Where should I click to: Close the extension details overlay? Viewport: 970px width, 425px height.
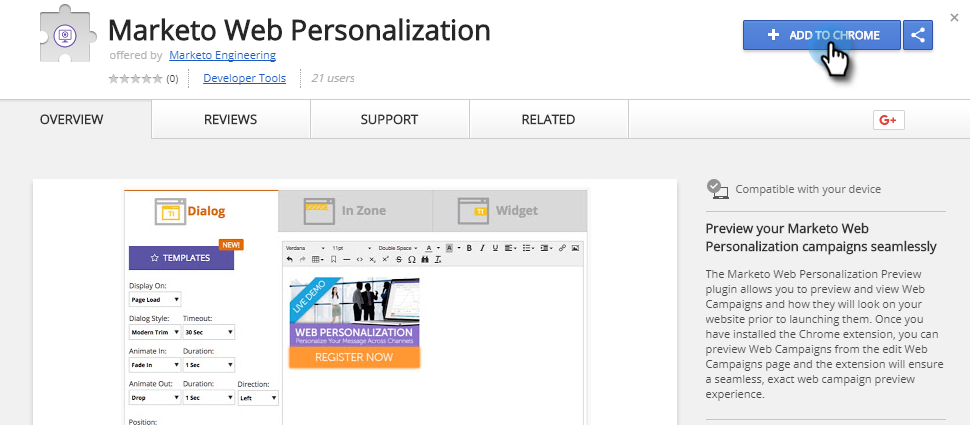coord(955,18)
